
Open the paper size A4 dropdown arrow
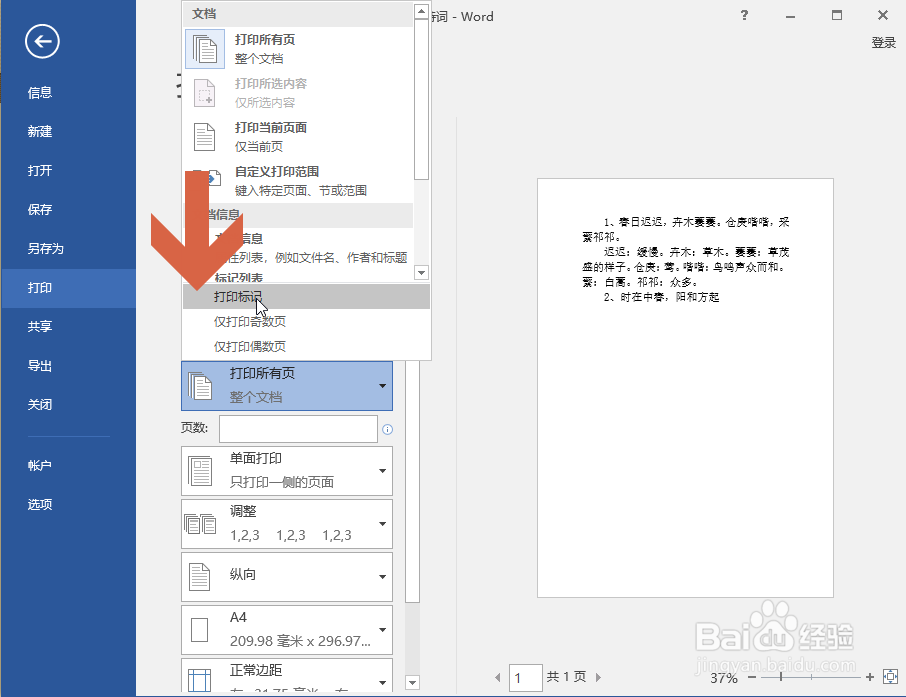380,630
